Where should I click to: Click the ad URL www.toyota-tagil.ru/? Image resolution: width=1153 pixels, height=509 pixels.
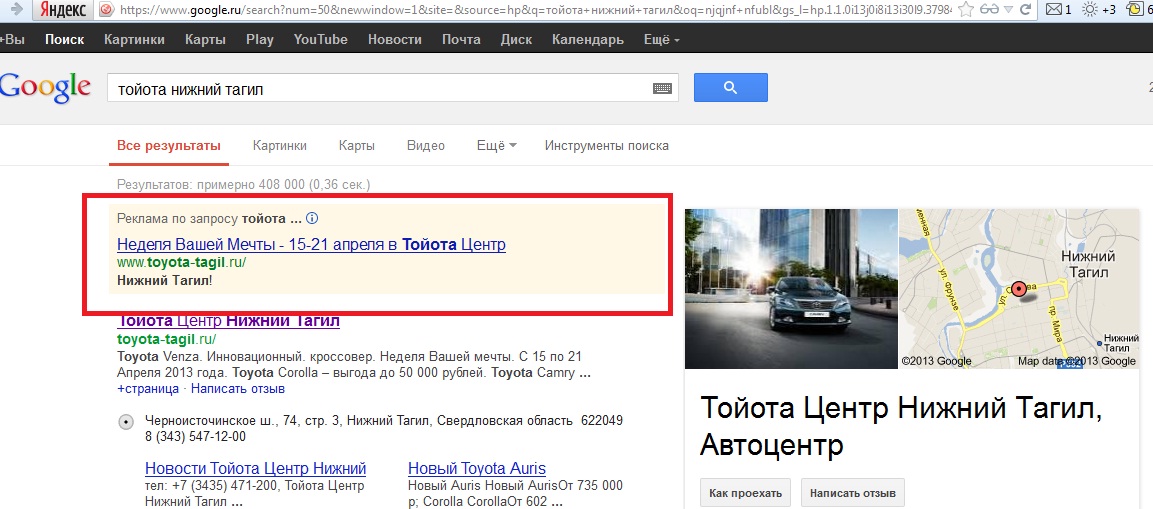point(182,263)
